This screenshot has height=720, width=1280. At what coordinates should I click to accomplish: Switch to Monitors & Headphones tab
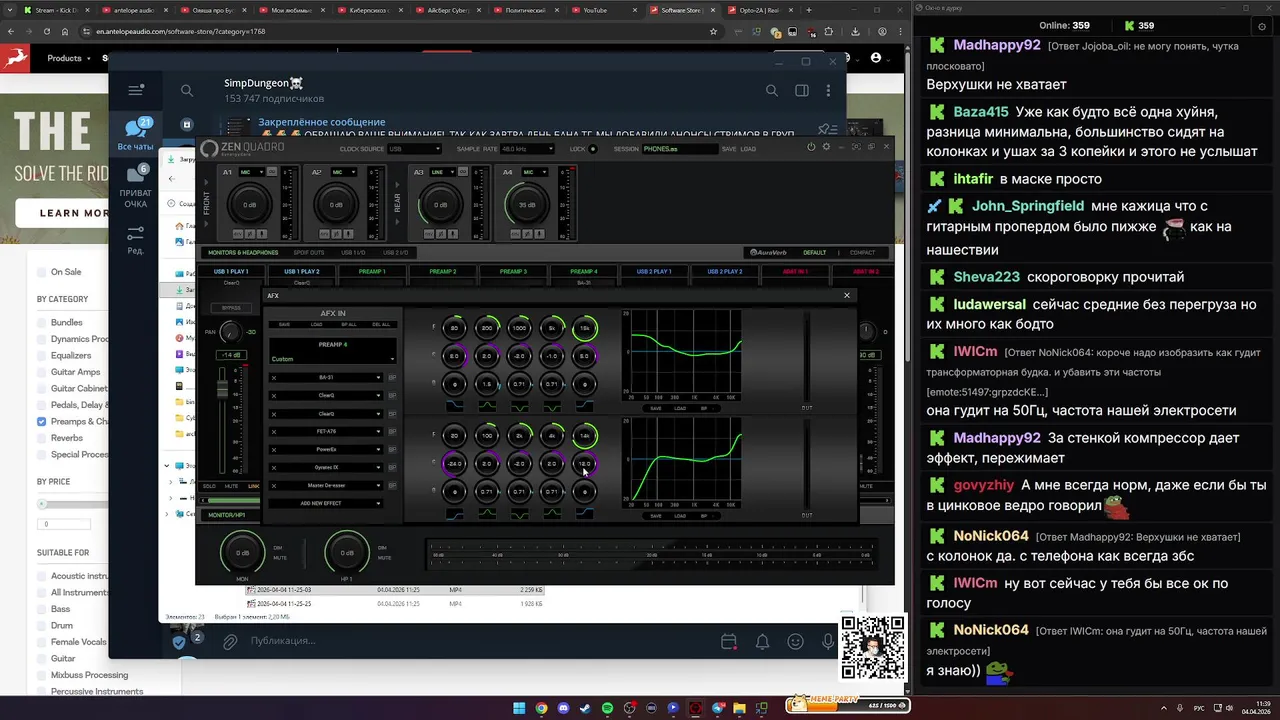243,253
